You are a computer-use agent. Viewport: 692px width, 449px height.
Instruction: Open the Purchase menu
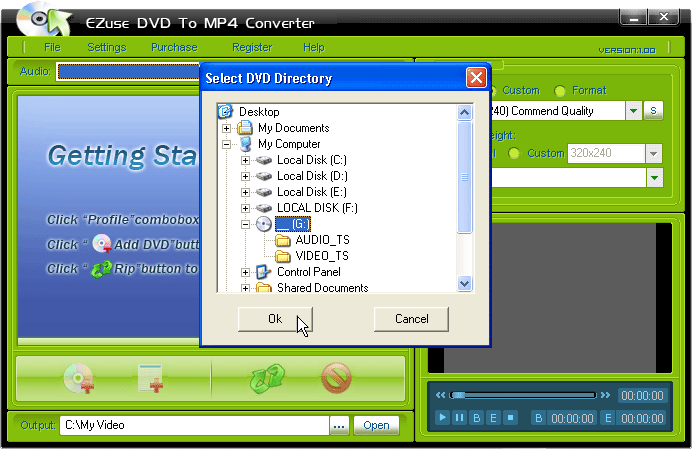point(174,47)
